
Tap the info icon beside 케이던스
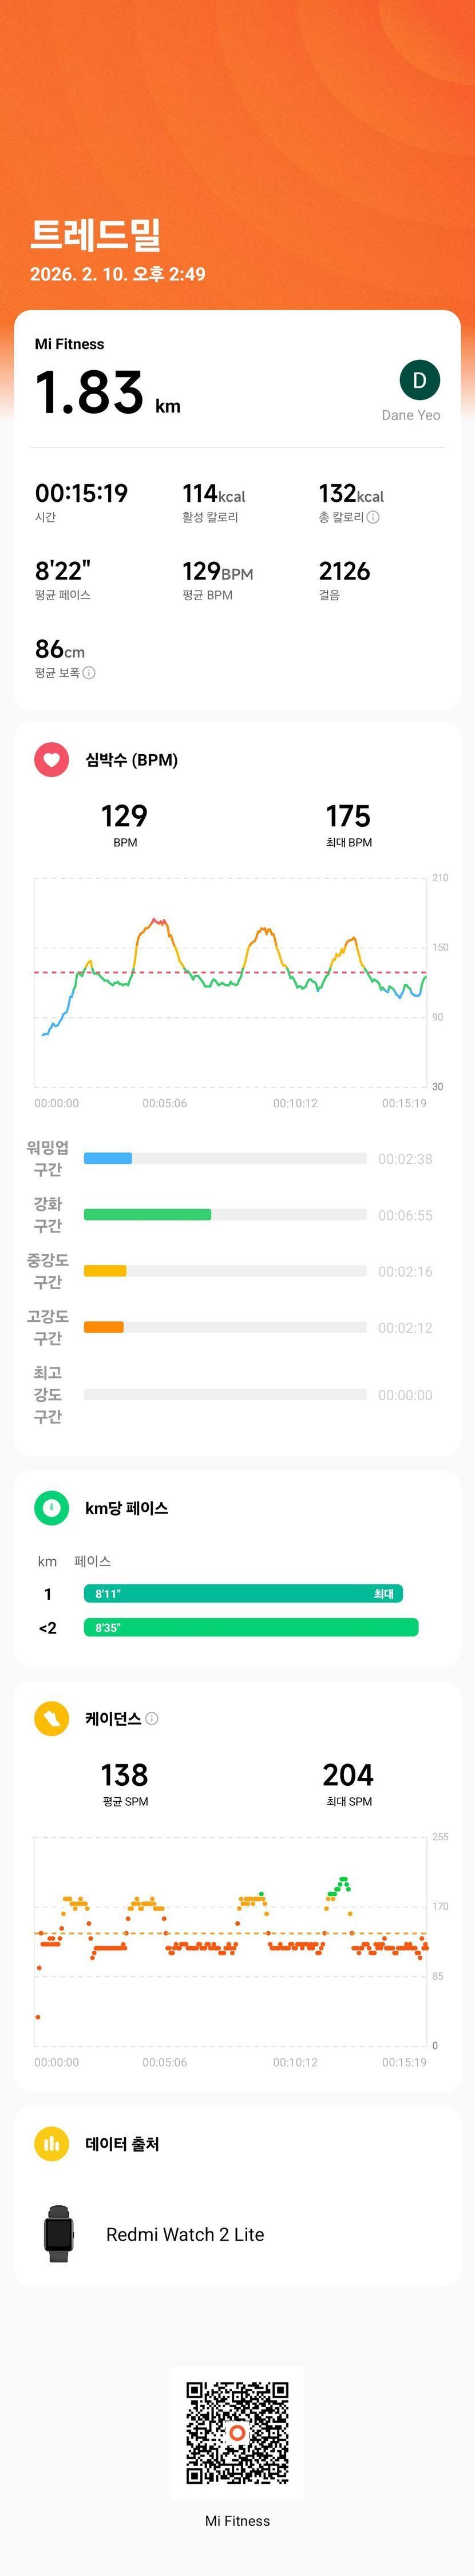pyautogui.click(x=152, y=1718)
